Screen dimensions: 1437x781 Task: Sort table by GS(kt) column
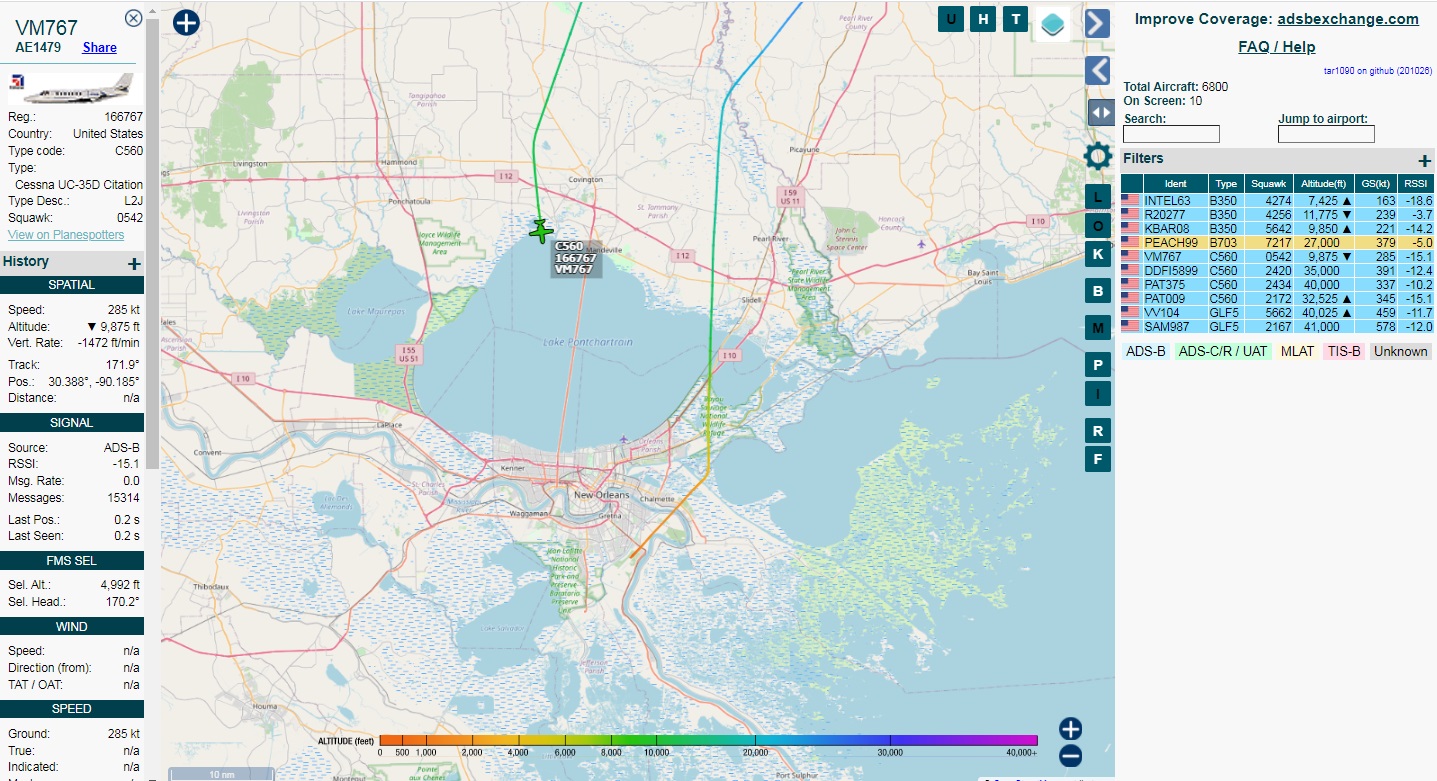(x=1376, y=184)
